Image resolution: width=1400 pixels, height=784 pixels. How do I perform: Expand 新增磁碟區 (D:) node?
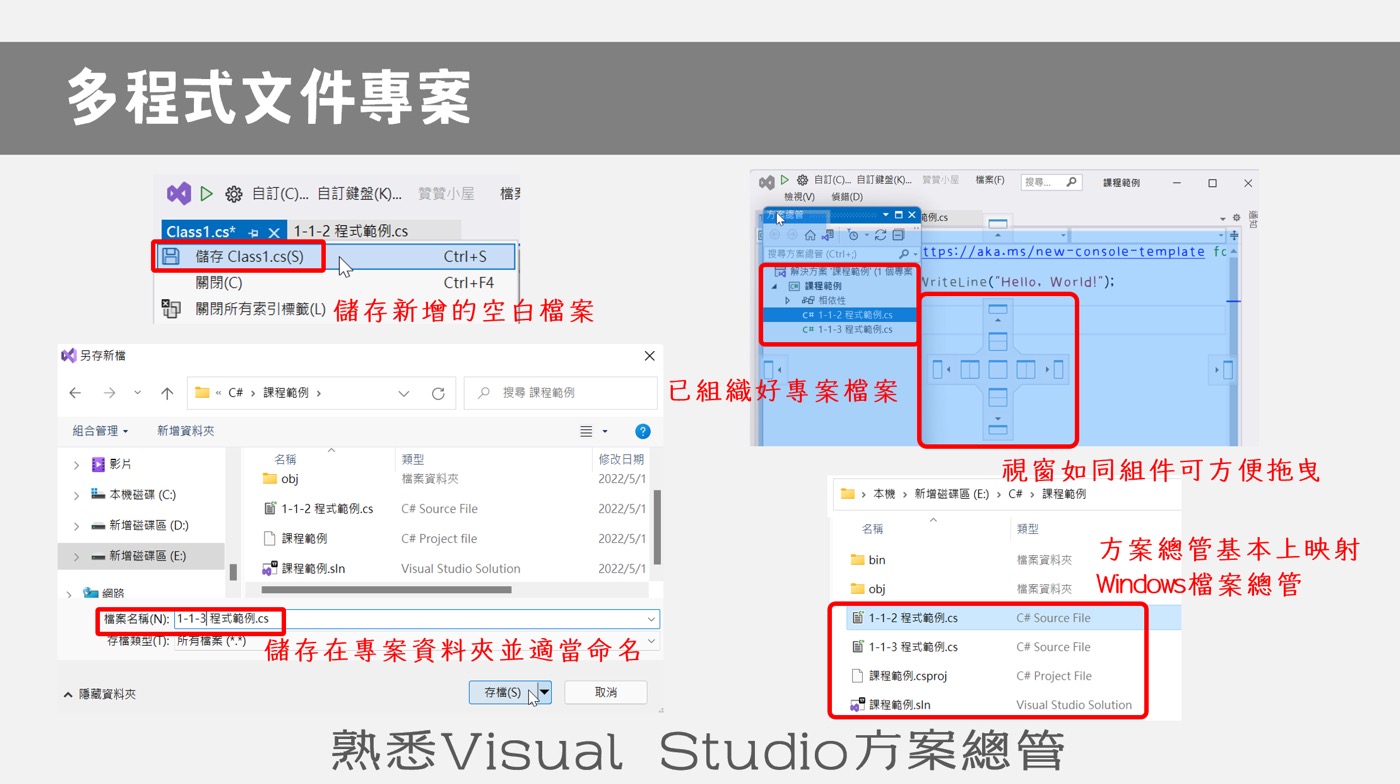76,526
